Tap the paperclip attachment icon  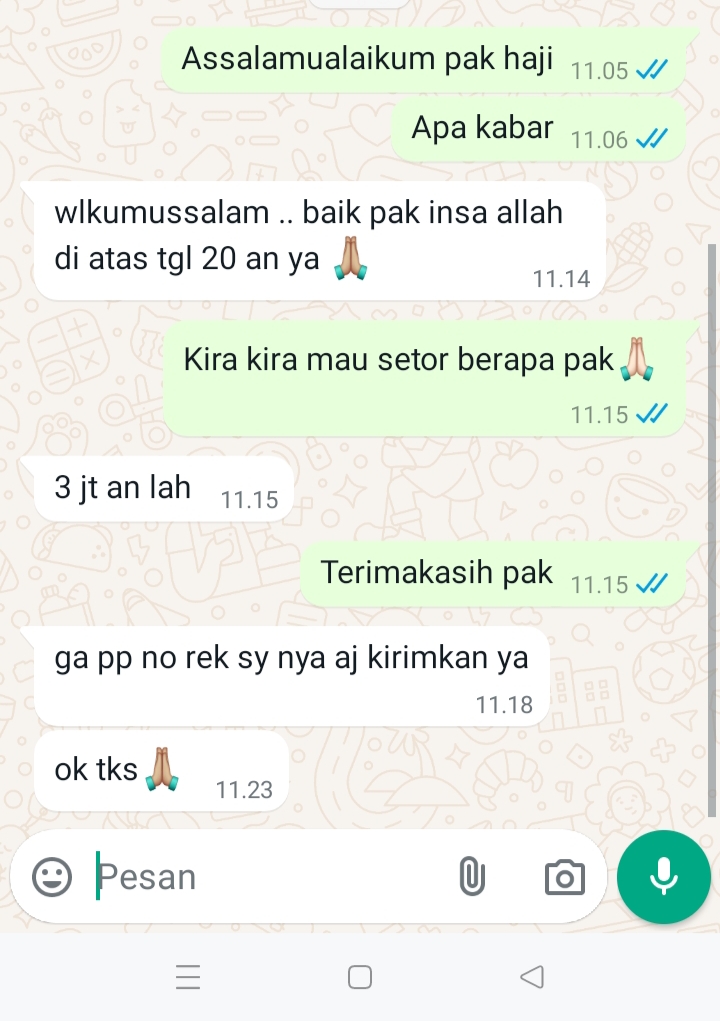pos(472,876)
